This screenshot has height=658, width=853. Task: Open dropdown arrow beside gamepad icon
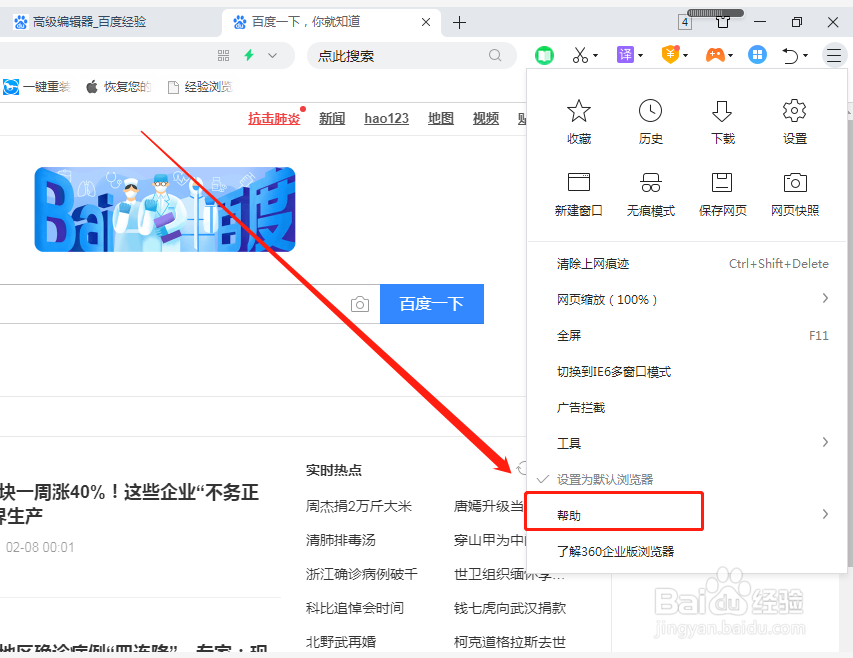point(731,55)
